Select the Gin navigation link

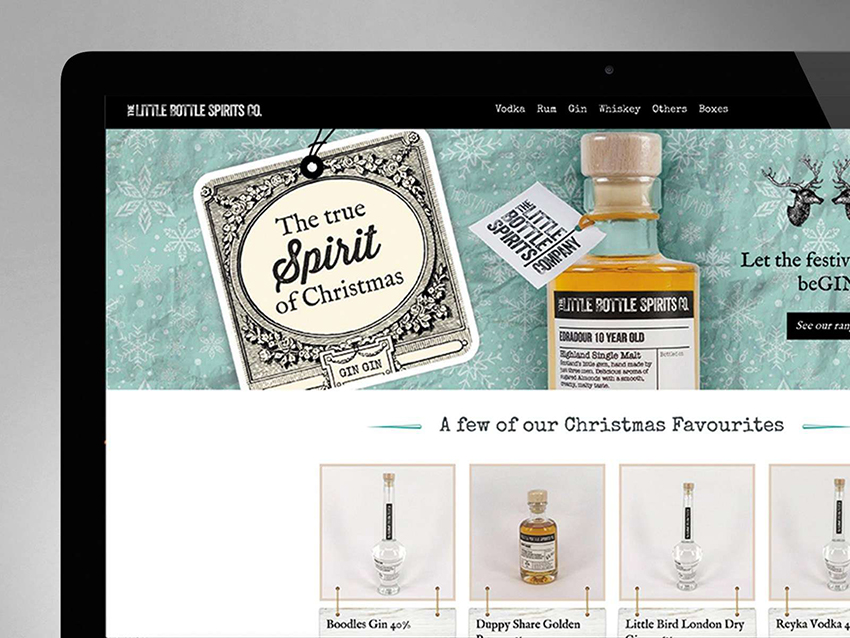pyautogui.click(x=577, y=109)
